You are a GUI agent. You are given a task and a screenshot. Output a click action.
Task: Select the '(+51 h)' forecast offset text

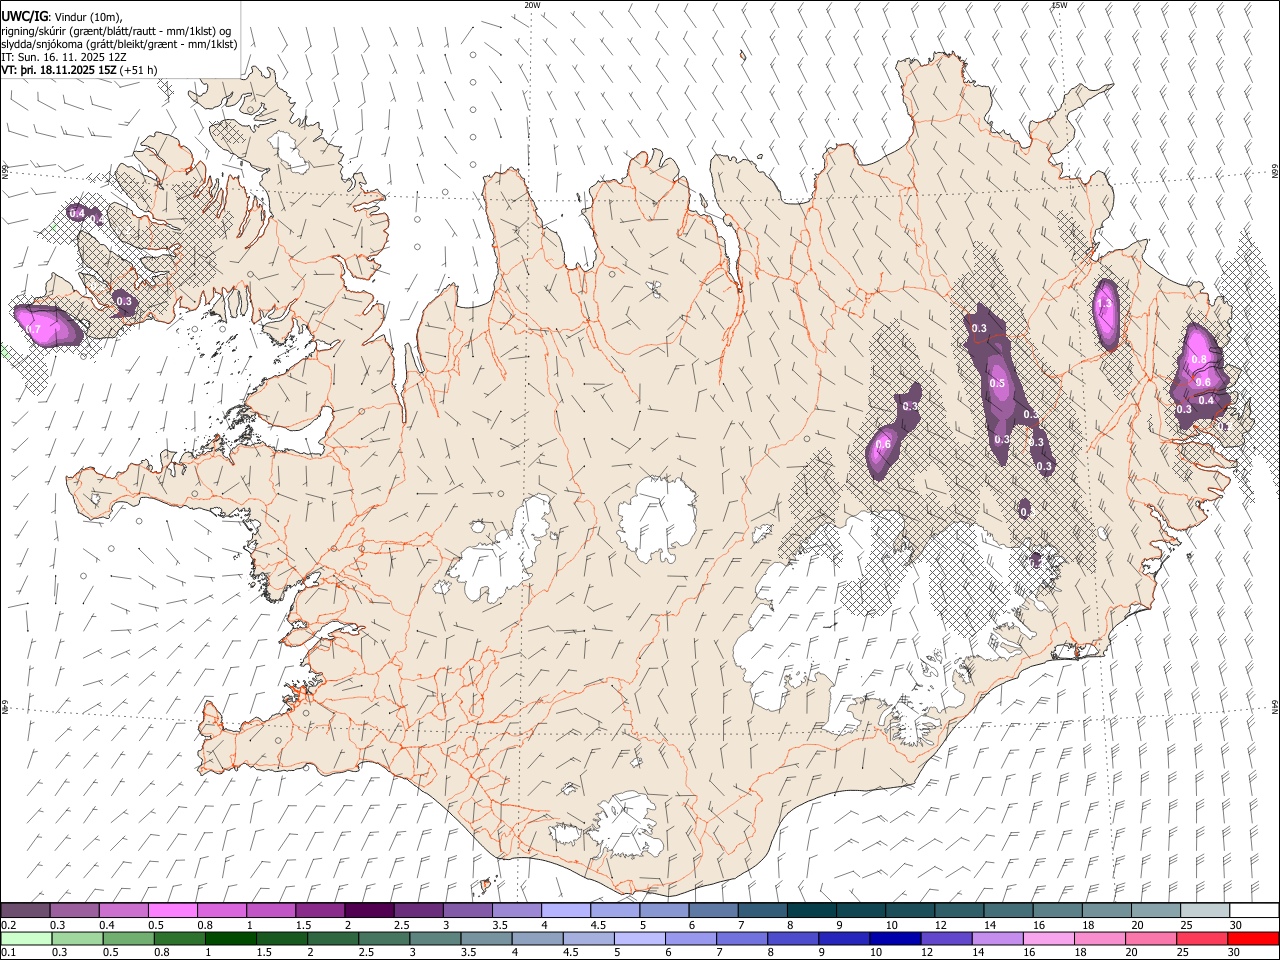pos(138,70)
